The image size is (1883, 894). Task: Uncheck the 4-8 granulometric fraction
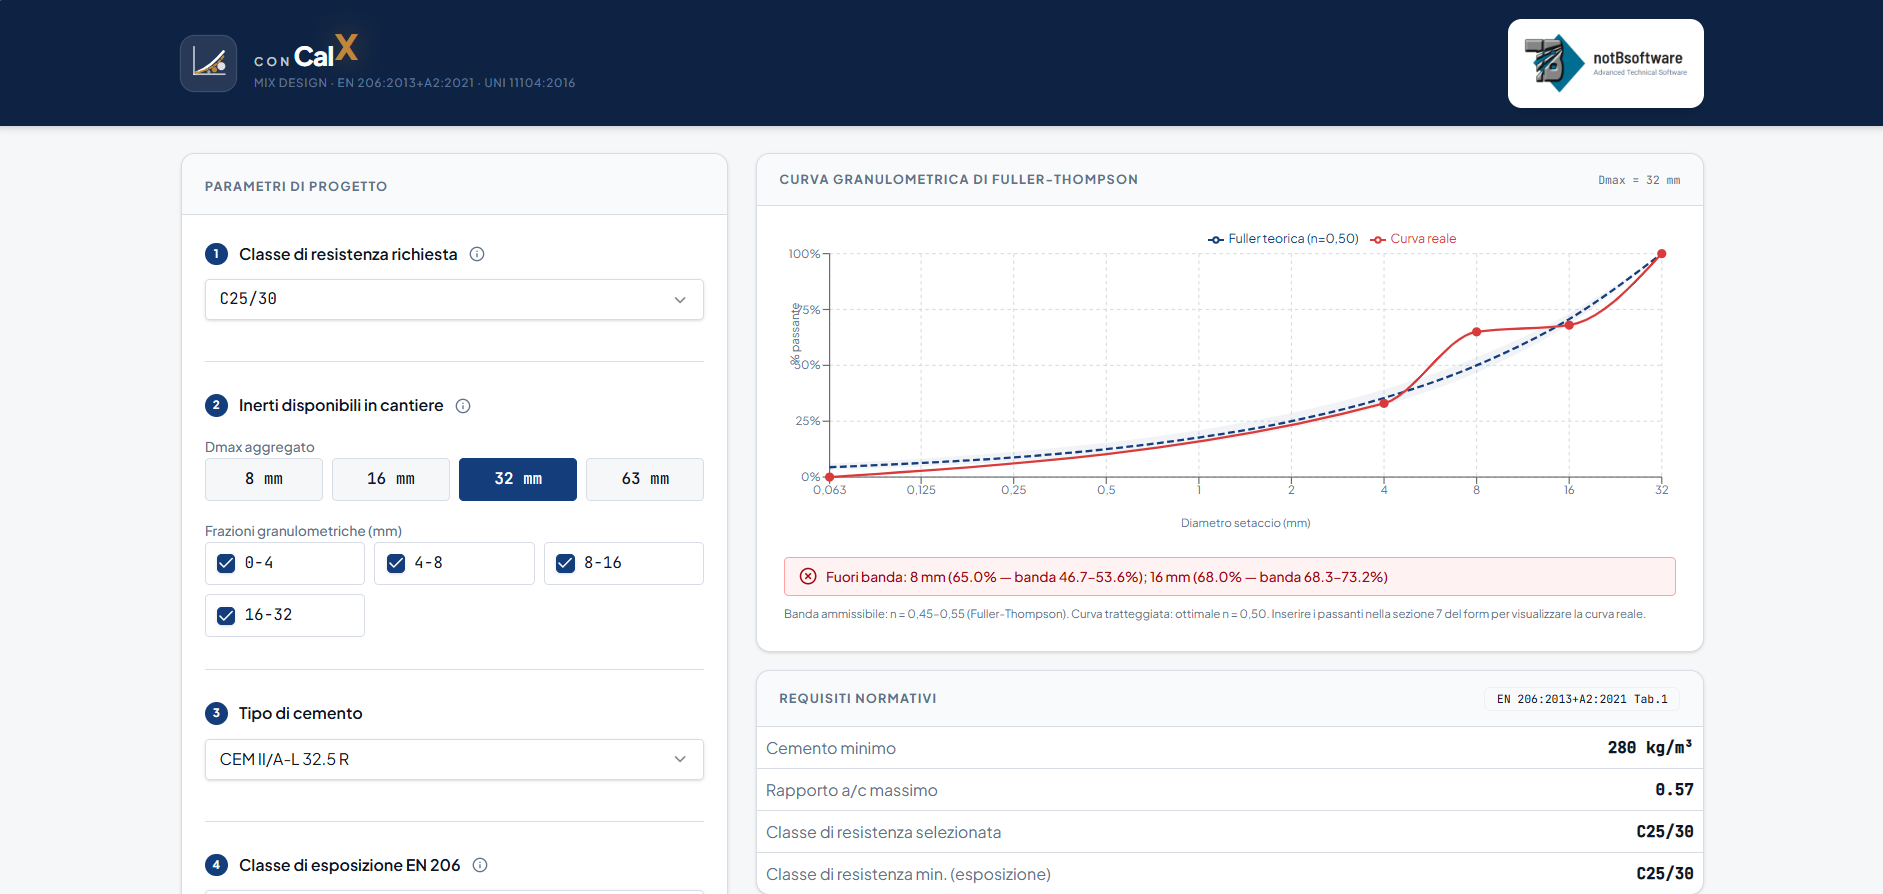396,563
